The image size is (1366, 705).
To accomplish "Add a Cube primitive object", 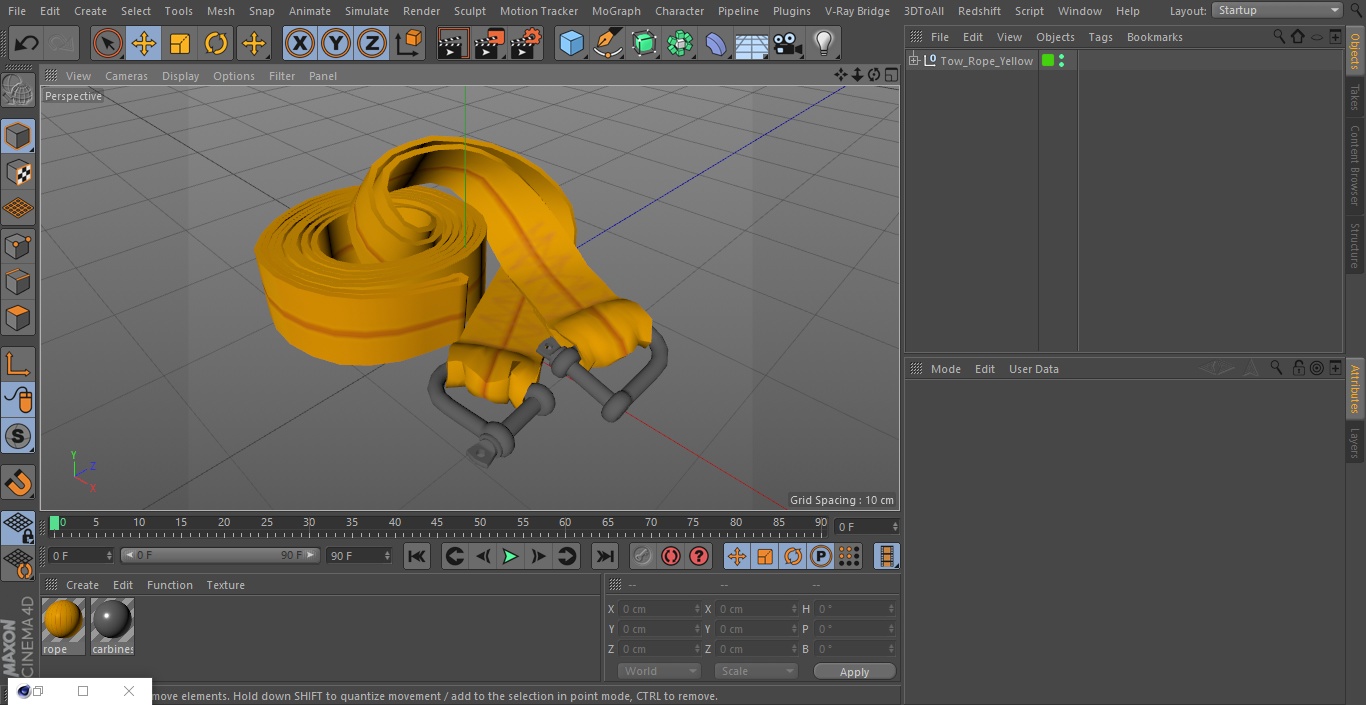I will [572, 43].
